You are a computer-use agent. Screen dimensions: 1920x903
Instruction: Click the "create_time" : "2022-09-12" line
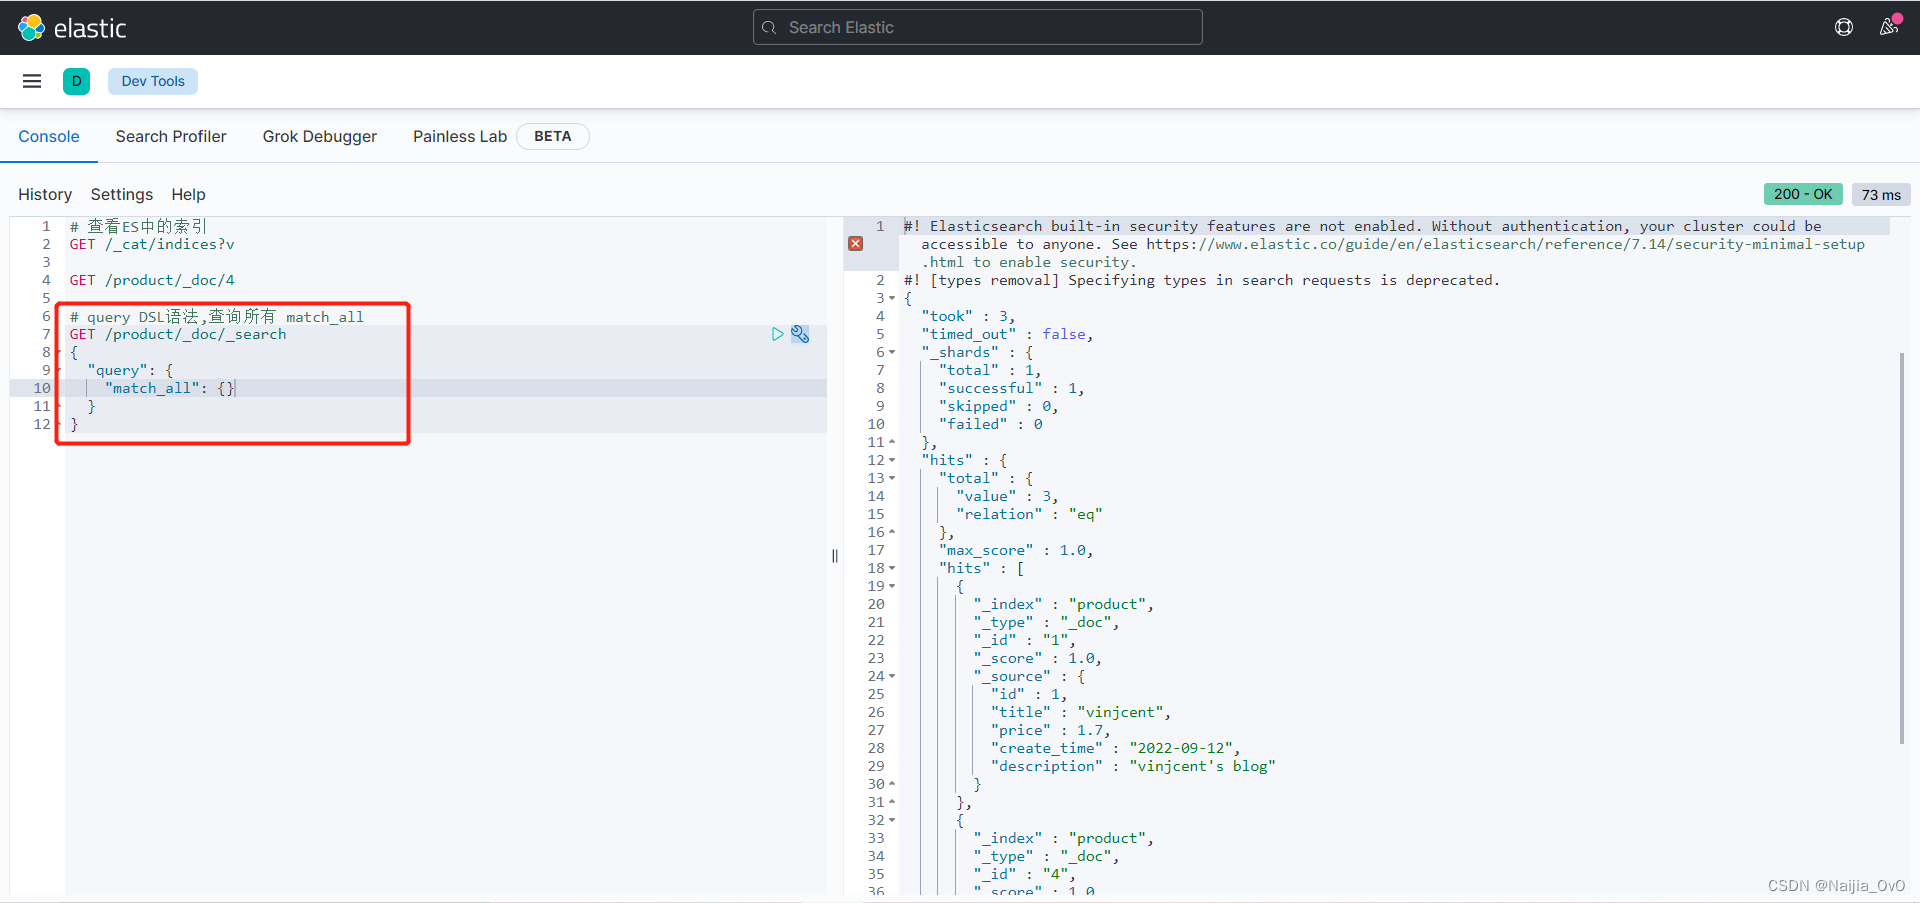pyautogui.click(x=1116, y=748)
